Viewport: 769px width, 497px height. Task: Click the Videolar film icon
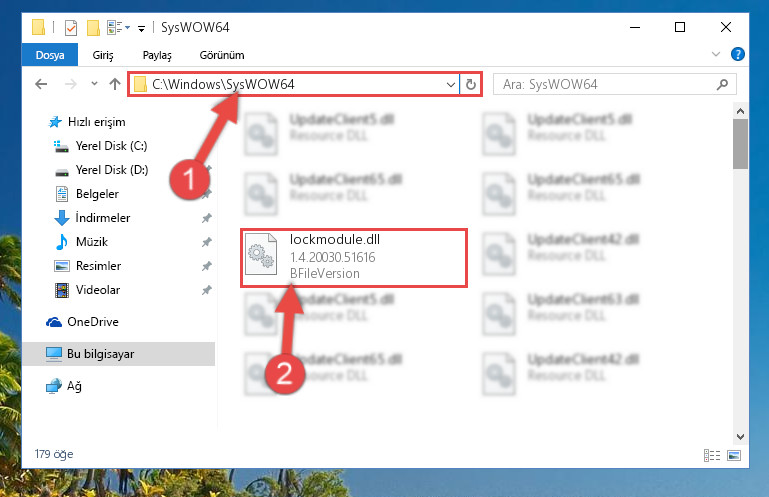click(62, 290)
